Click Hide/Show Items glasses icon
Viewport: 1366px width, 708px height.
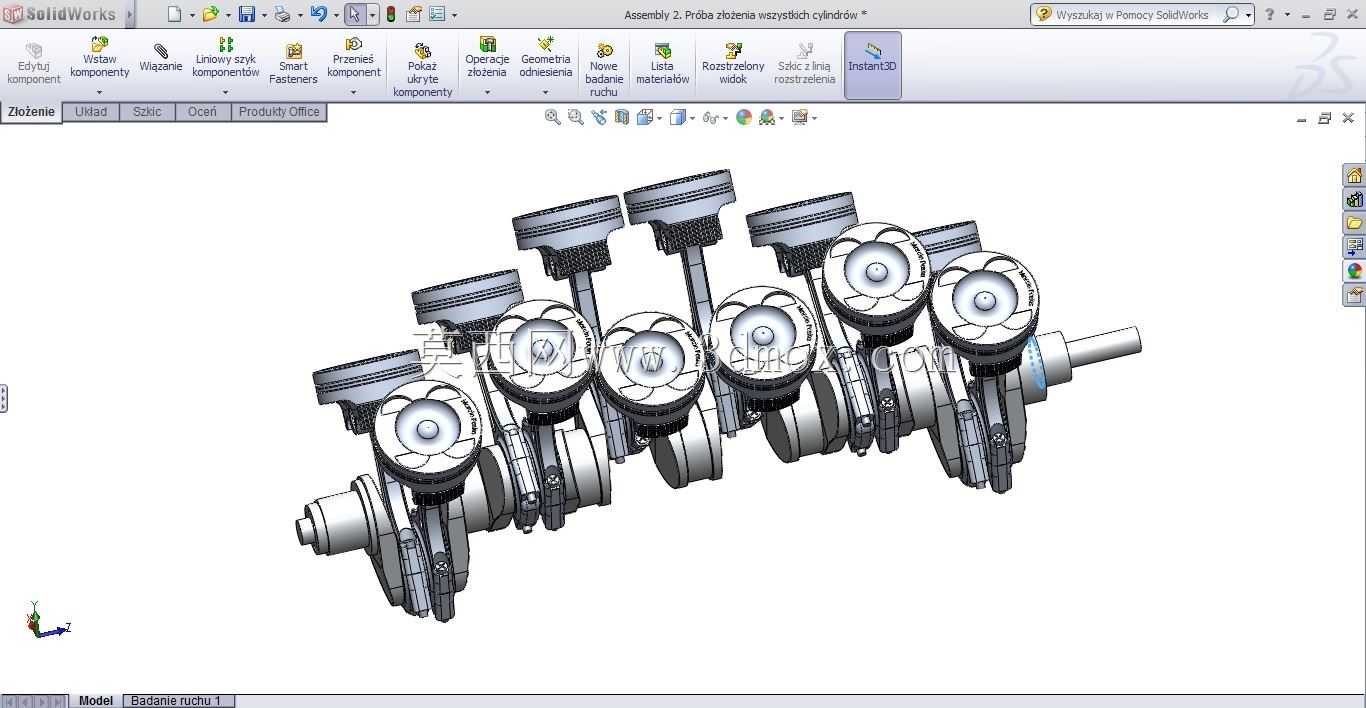click(709, 117)
